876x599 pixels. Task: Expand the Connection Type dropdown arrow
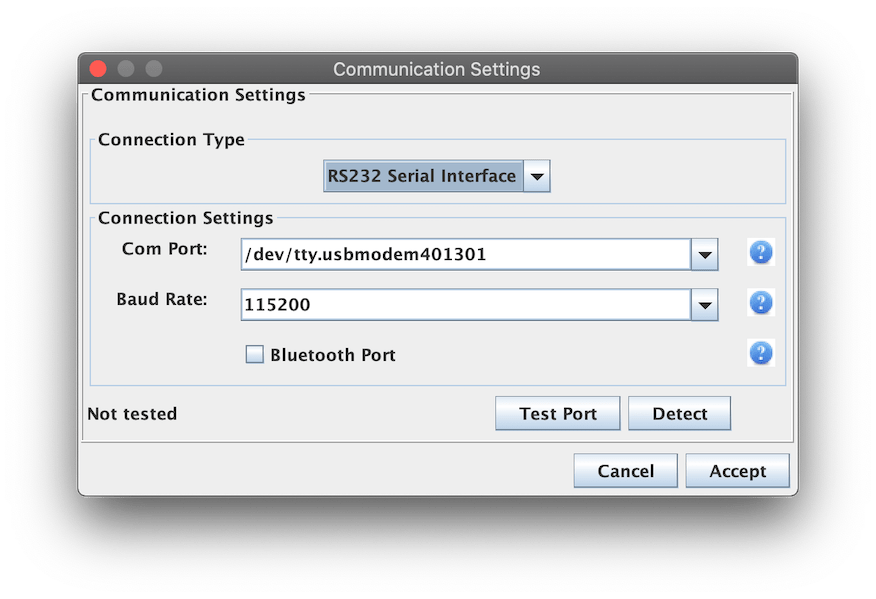537,177
